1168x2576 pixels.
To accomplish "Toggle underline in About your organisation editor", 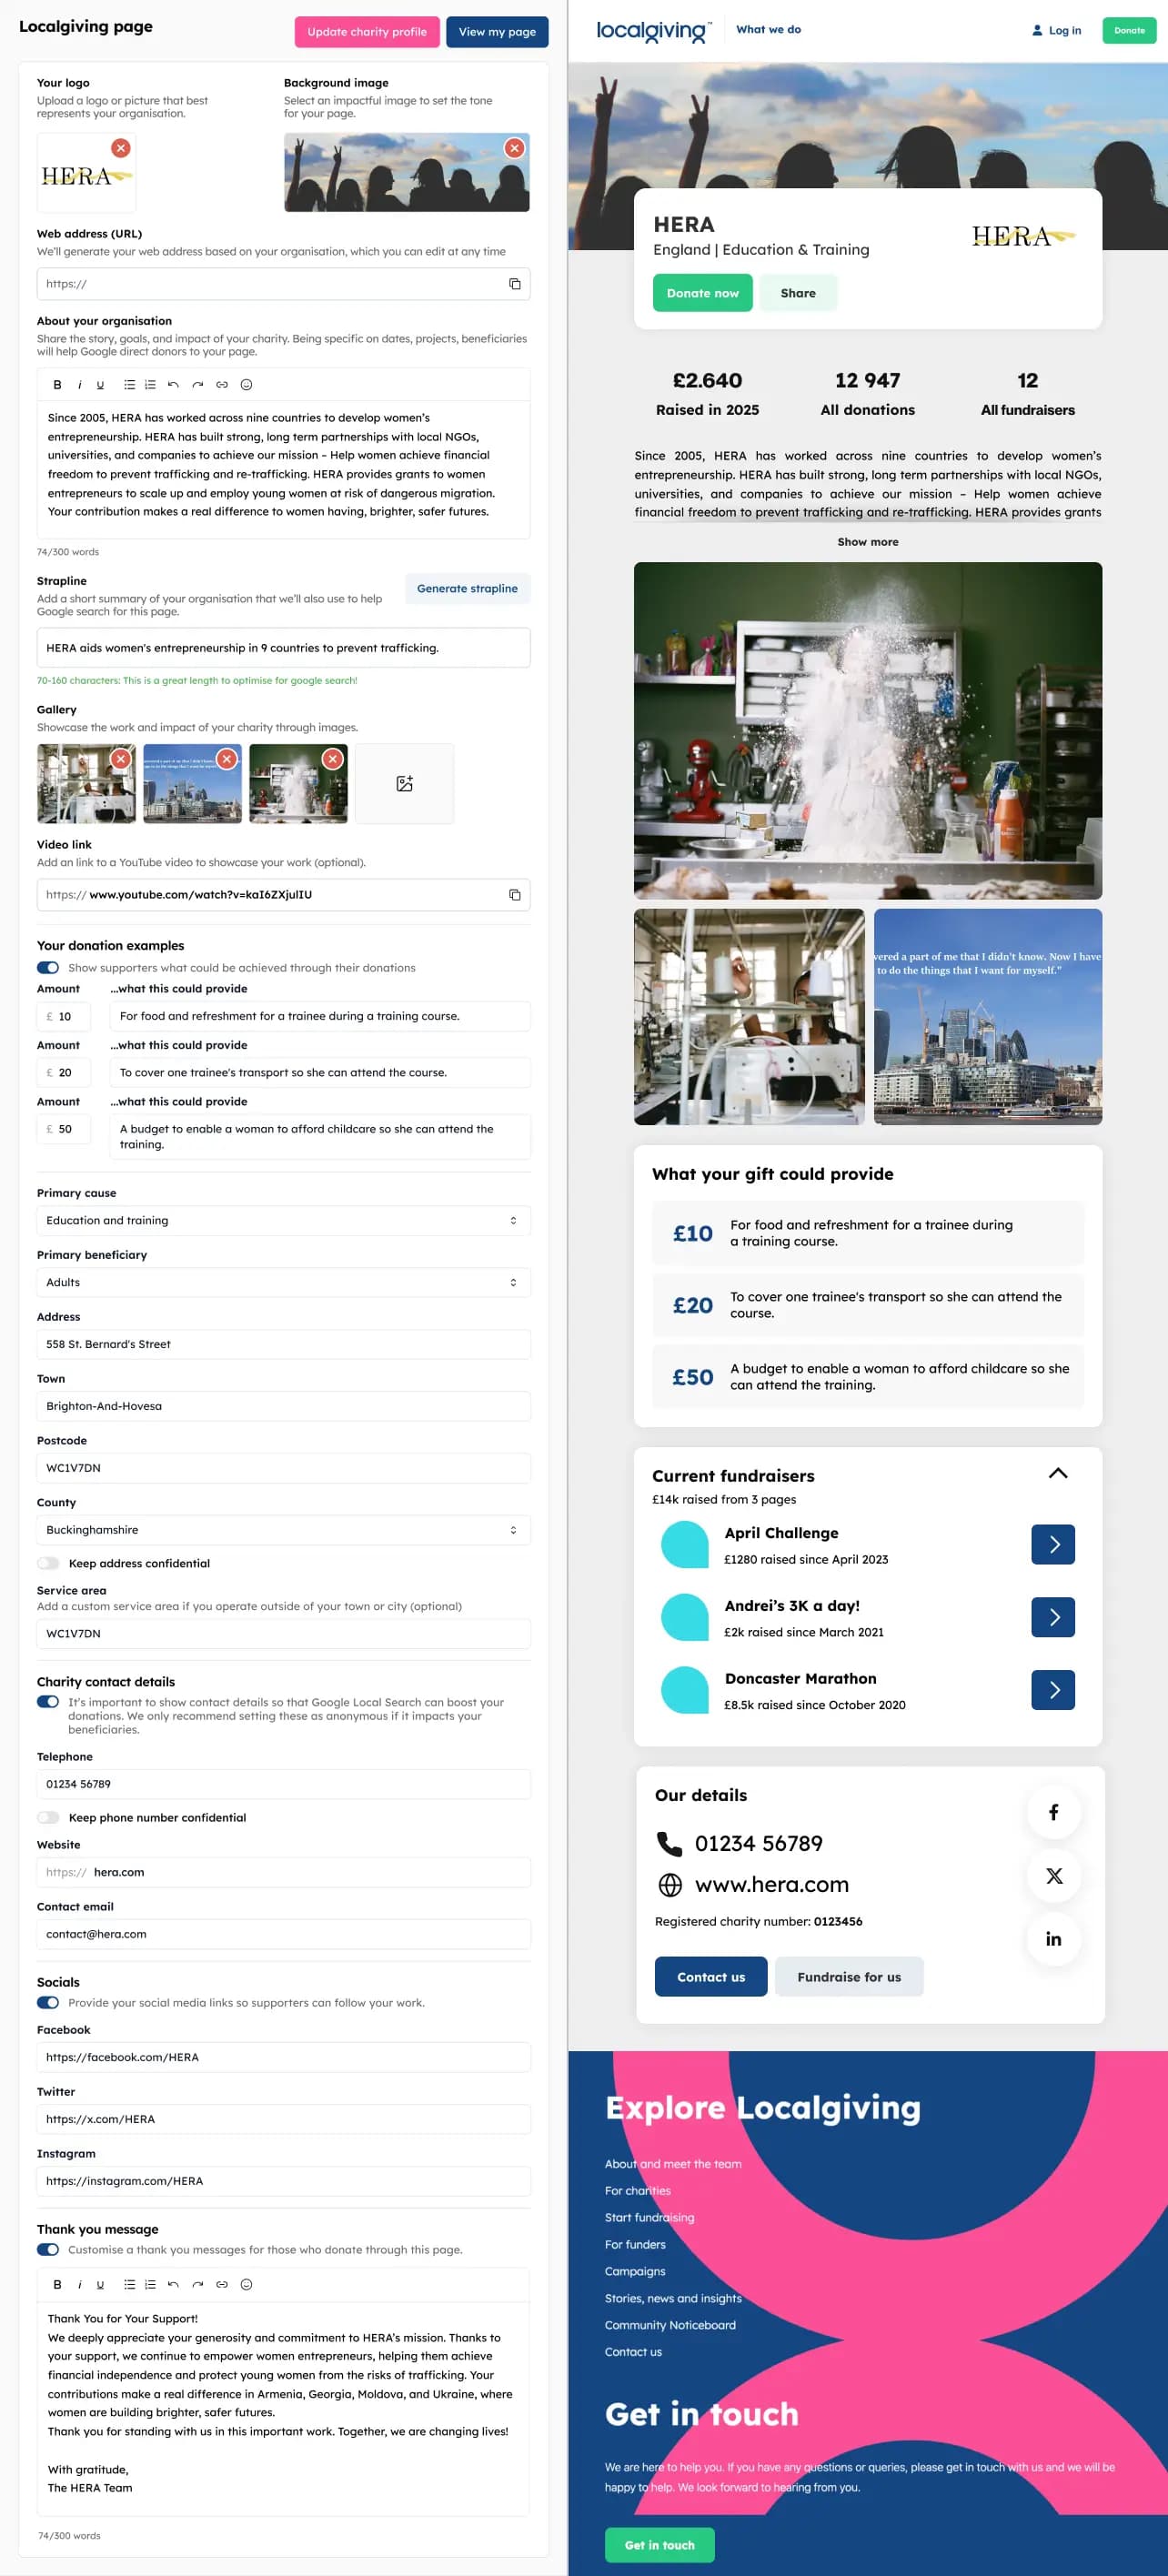I will [100, 385].
